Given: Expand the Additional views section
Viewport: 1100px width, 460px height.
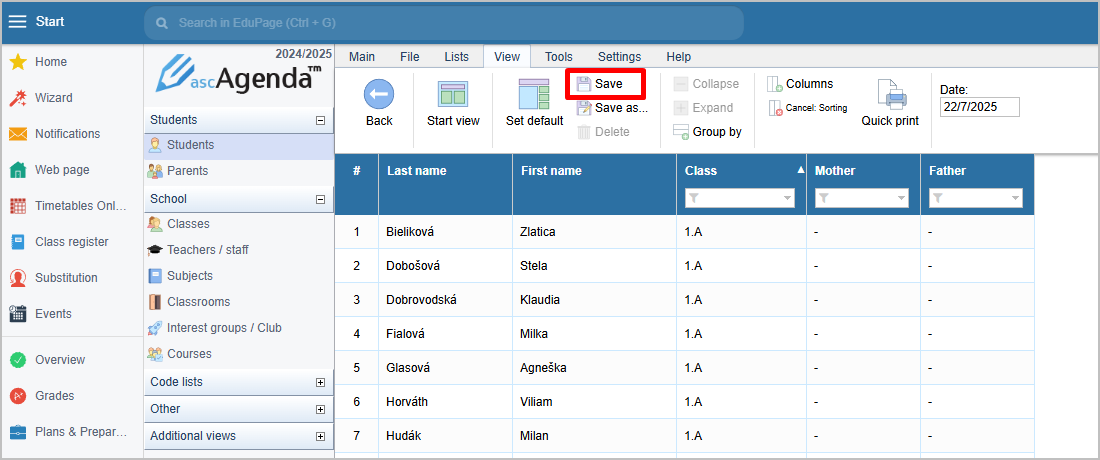Looking at the screenshot, I should (321, 436).
